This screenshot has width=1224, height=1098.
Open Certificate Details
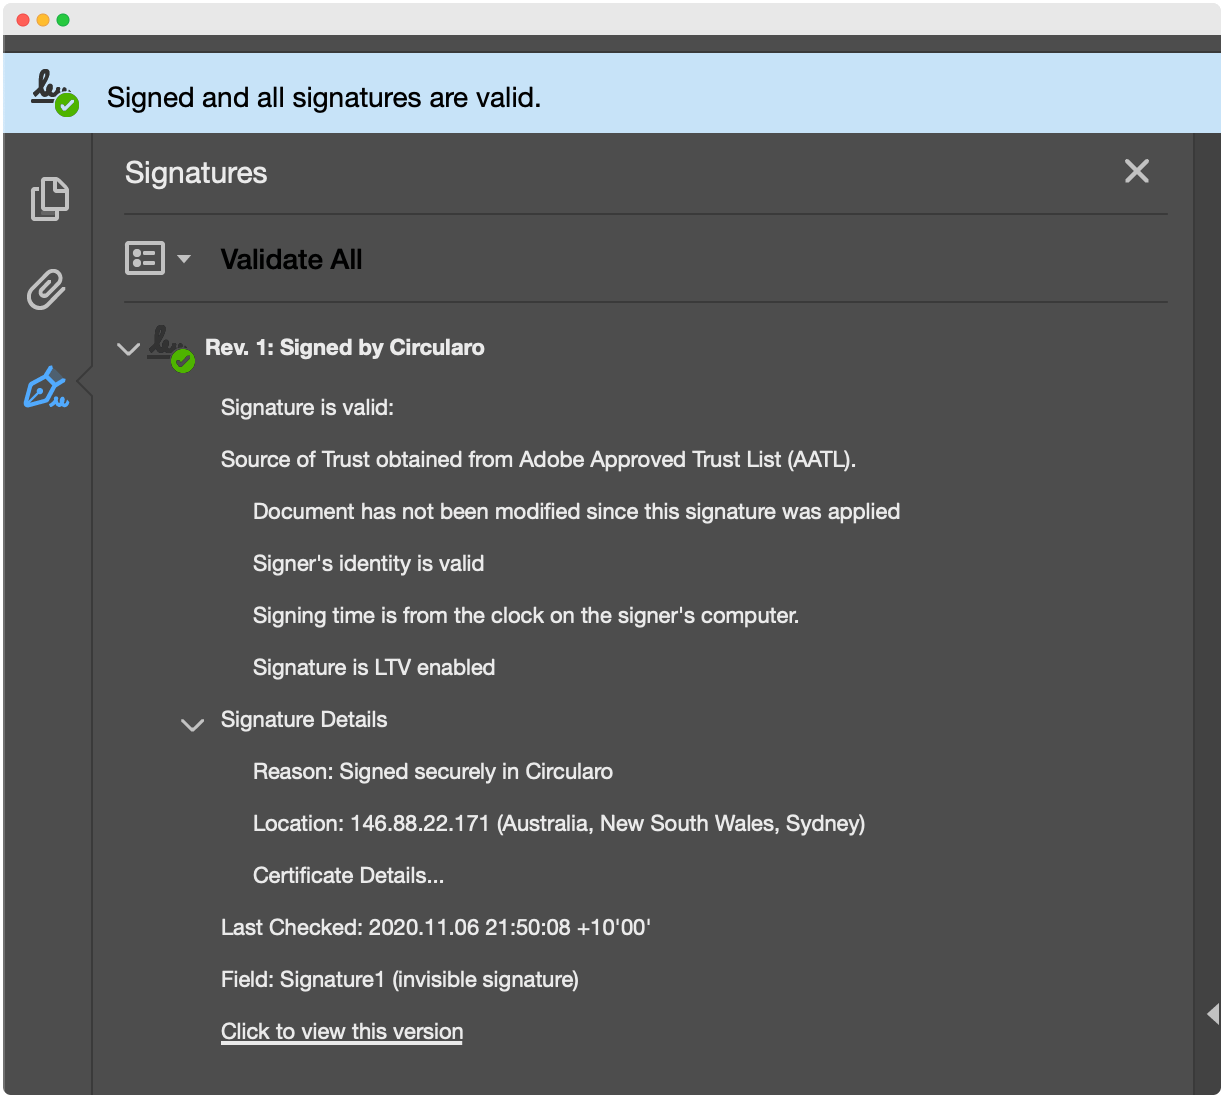click(348, 876)
